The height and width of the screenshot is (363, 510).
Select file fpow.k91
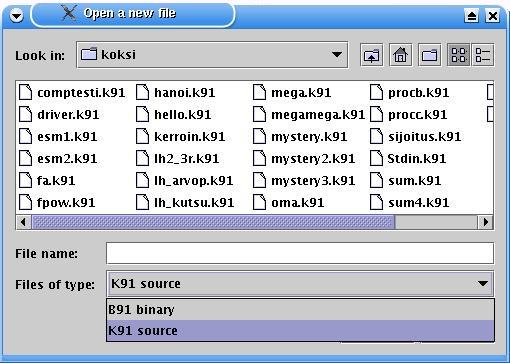pyautogui.click(x=57, y=202)
